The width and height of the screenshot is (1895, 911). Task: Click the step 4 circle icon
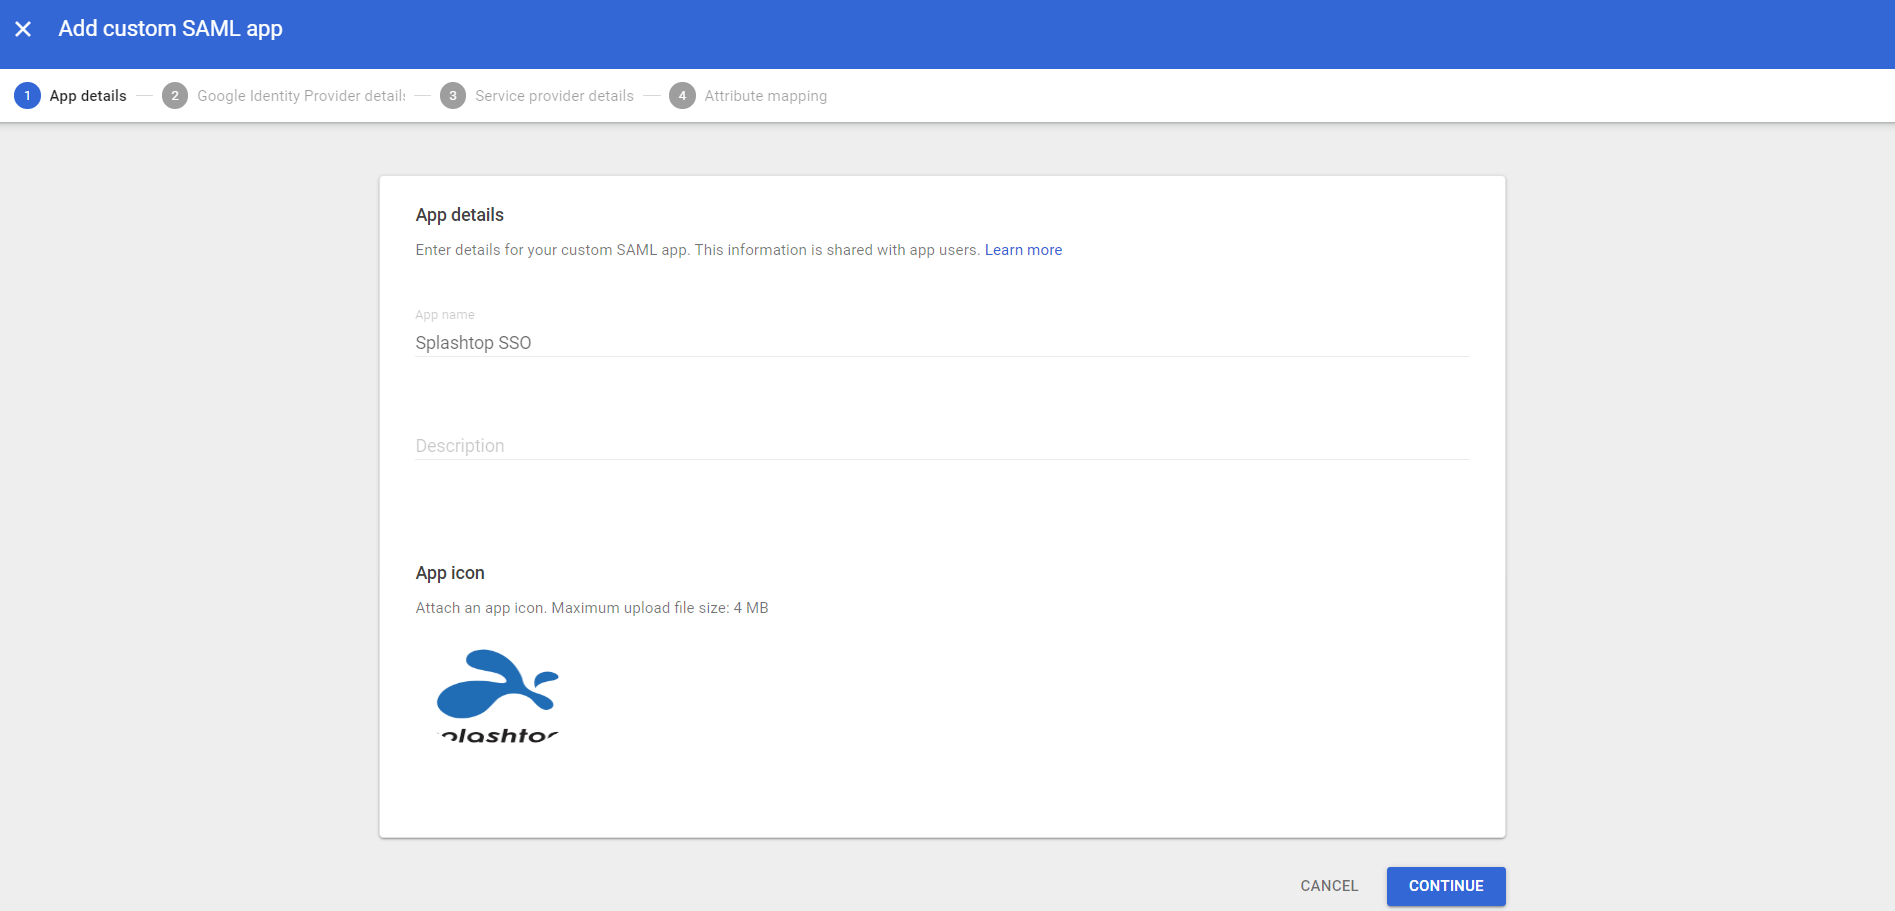pos(682,96)
